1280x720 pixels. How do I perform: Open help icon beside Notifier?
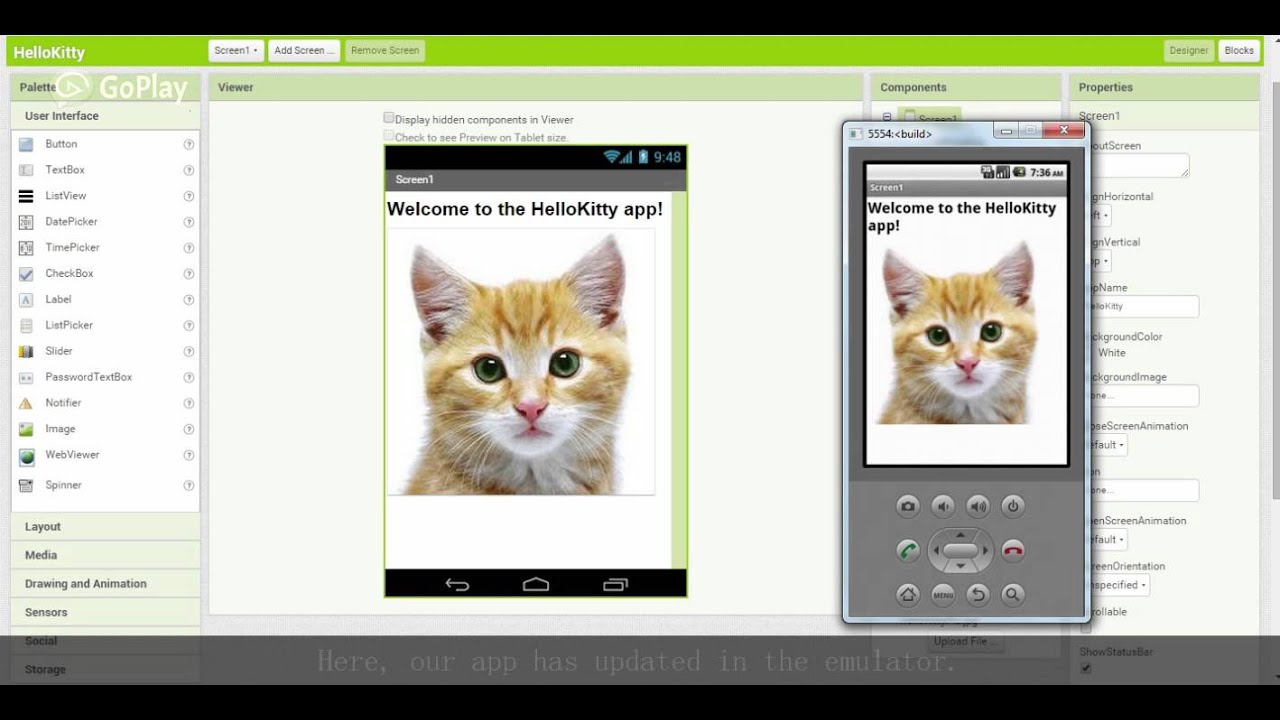188,403
